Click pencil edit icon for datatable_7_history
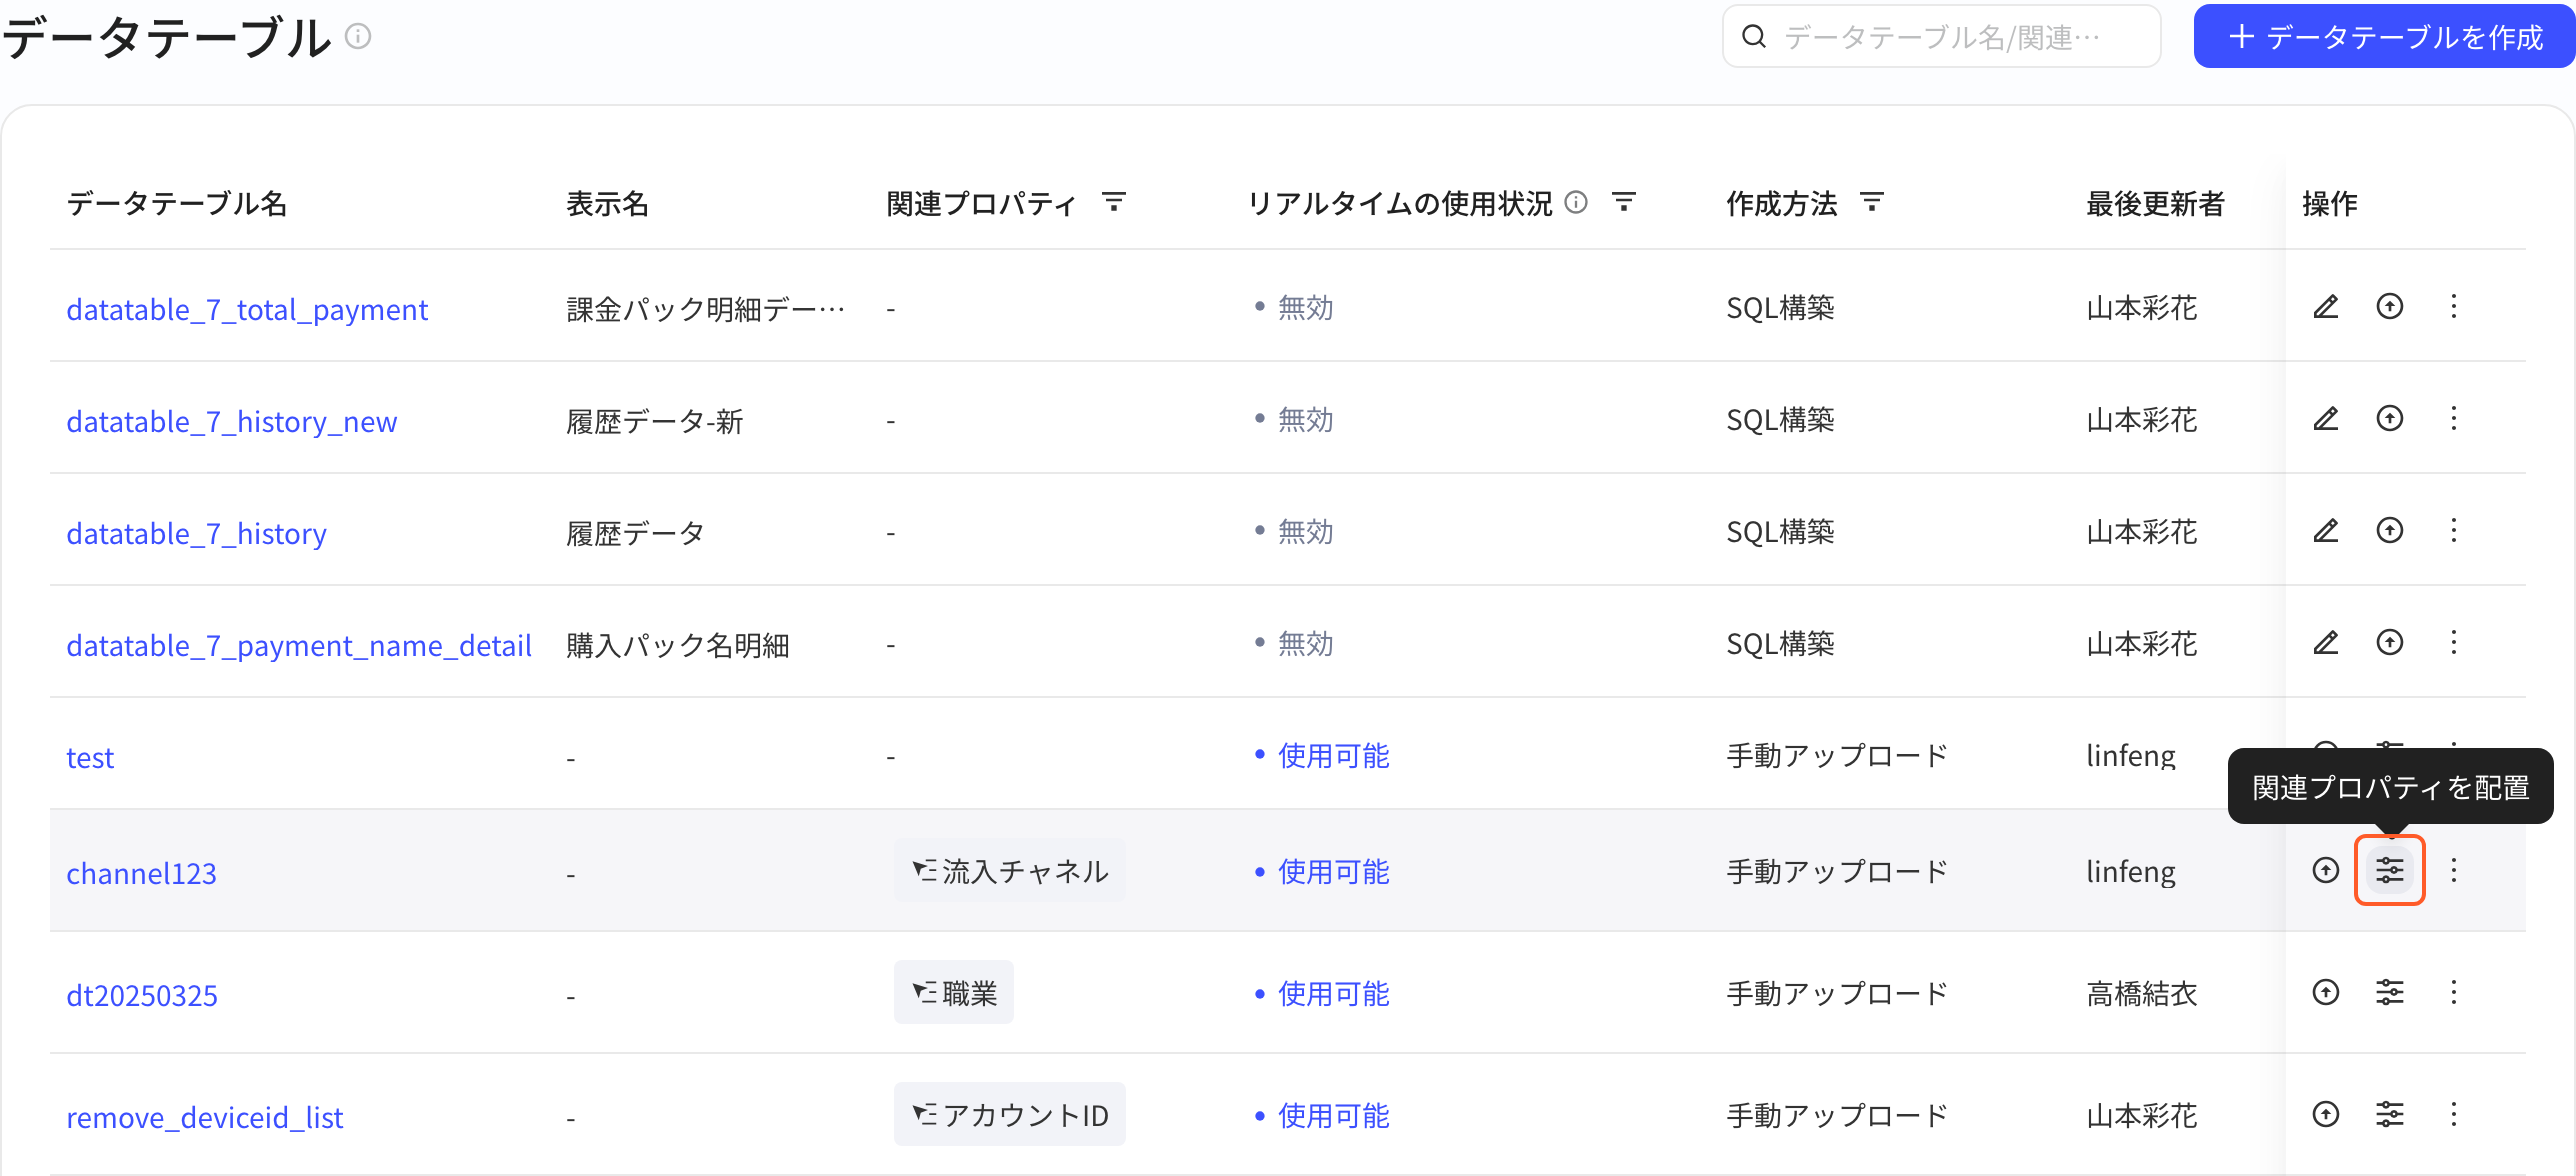The image size is (2576, 1176). pyautogui.click(x=2326, y=530)
